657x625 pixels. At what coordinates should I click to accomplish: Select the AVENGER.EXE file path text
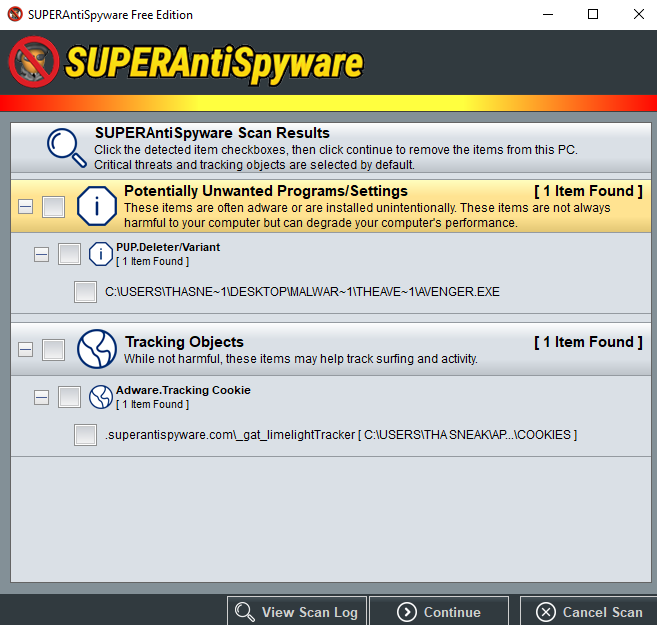[x=302, y=292]
